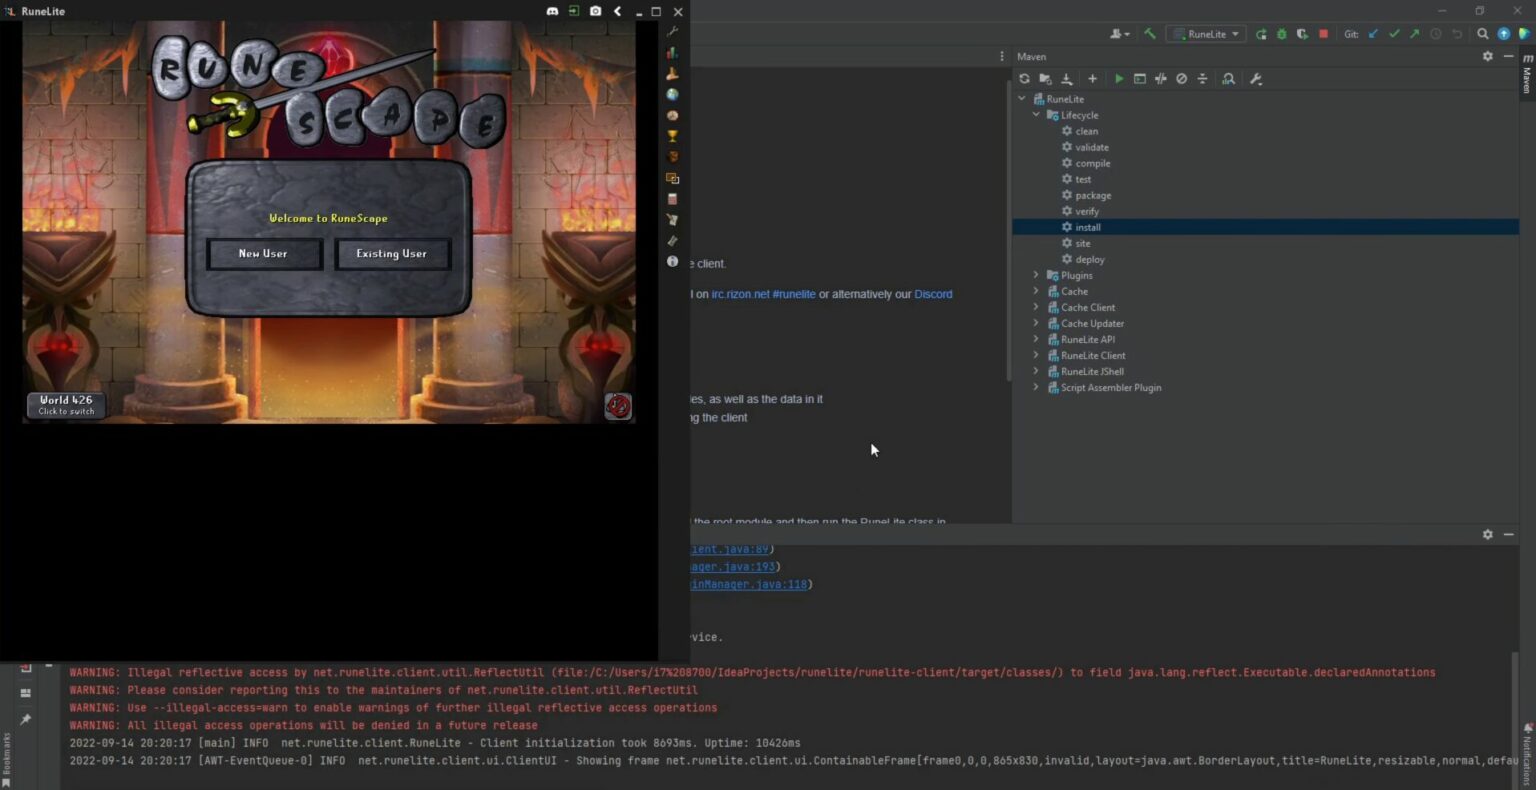Build the project with the hammer icon
The image size is (1536, 790).
1150,33
